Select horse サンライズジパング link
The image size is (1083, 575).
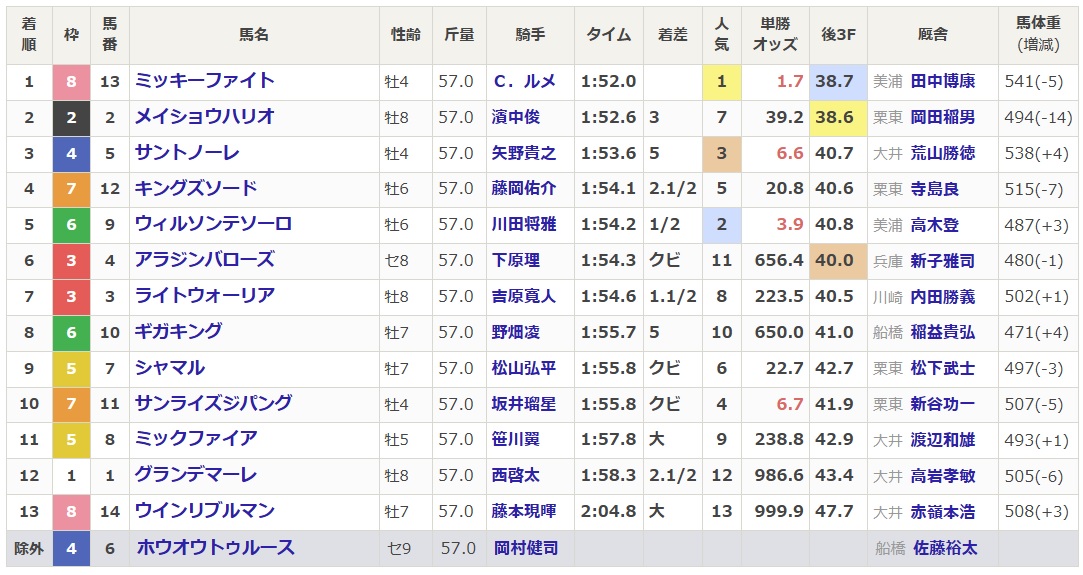213,403
